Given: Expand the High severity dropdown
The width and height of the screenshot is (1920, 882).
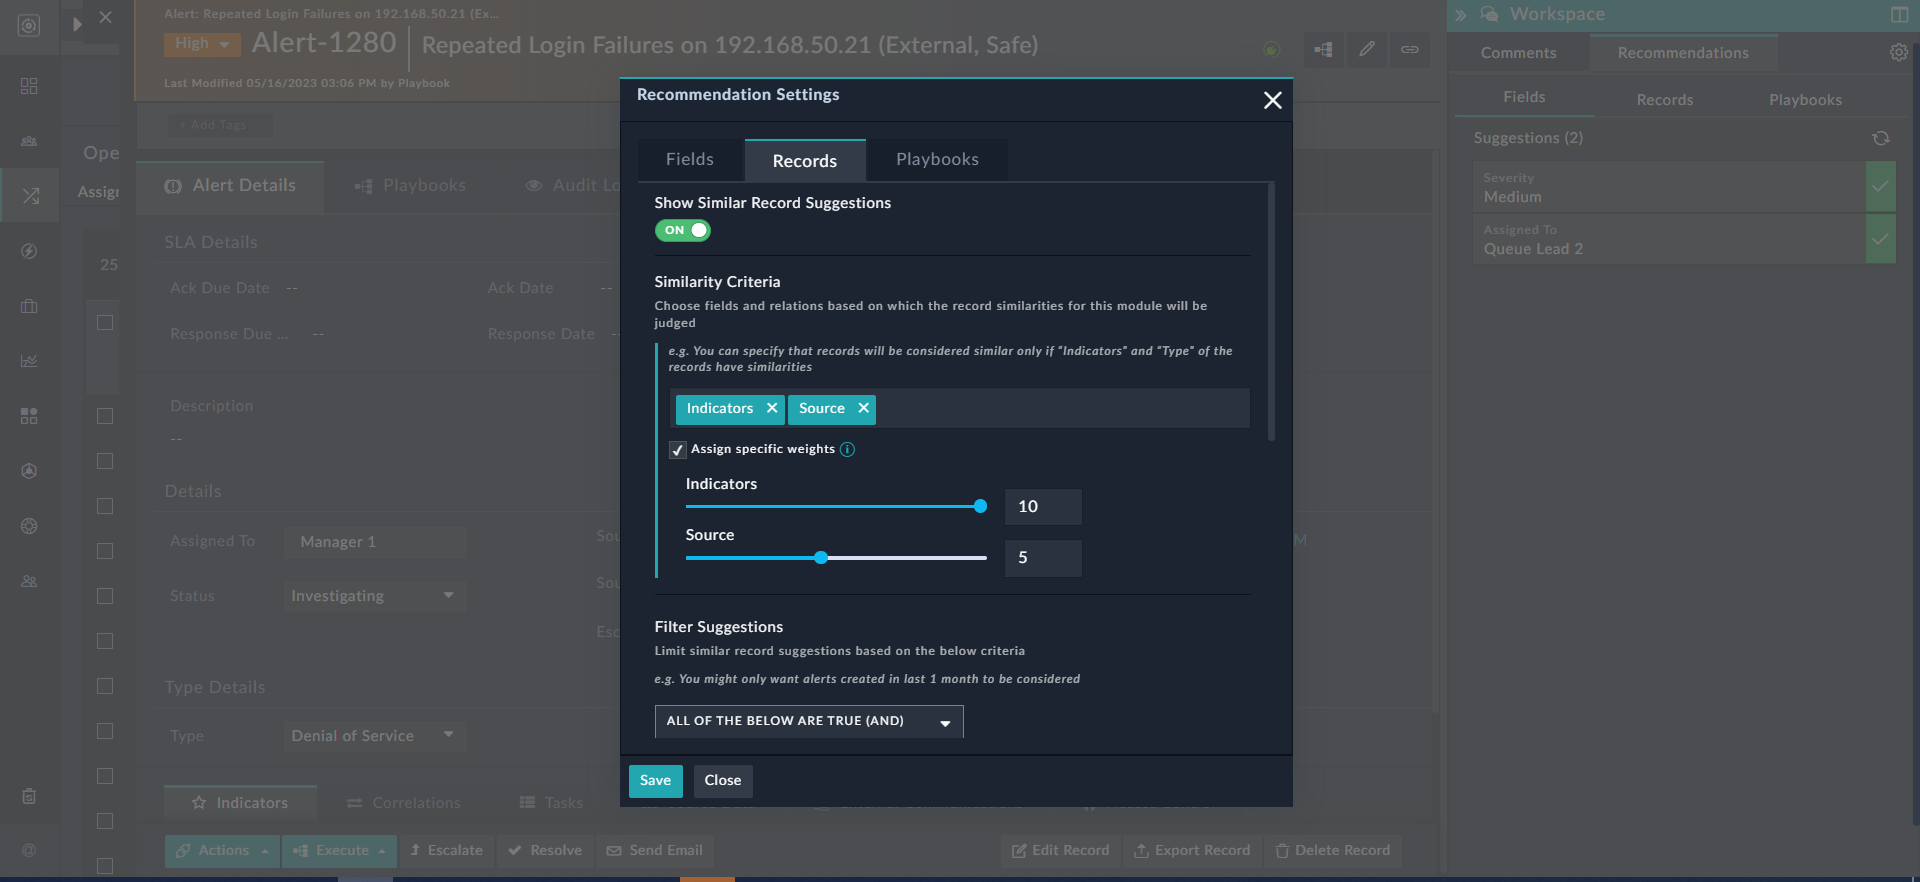Looking at the screenshot, I should pos(202,44).
